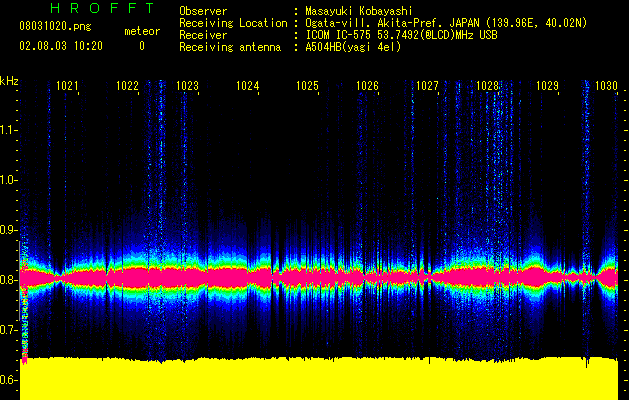The image size is (629, 400).
Task: Click the 1030 time marker
Action: coord(606,86)
